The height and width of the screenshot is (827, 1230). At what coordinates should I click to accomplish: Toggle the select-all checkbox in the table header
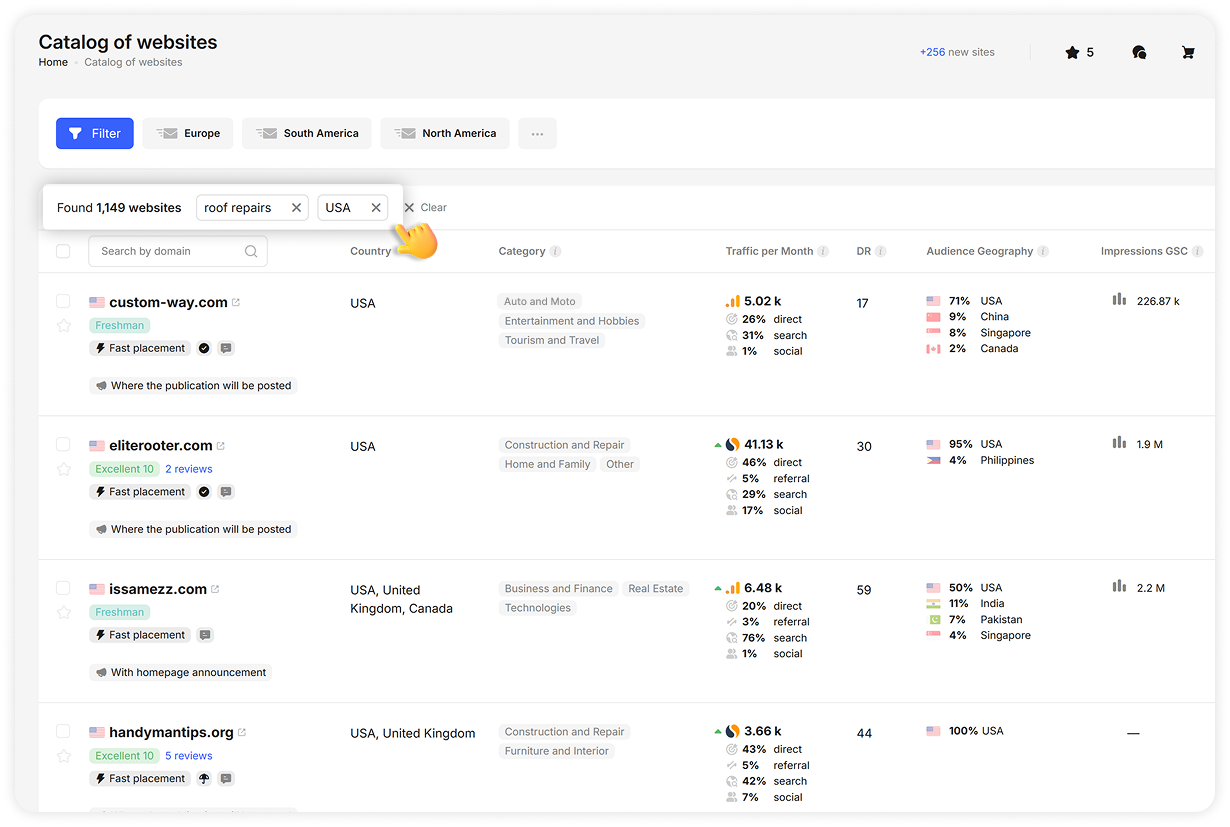[x=63, y=251]
